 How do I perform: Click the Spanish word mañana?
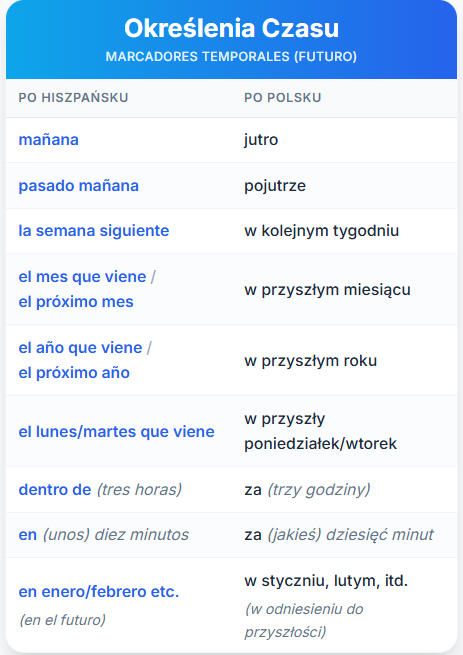click(48, 140)
